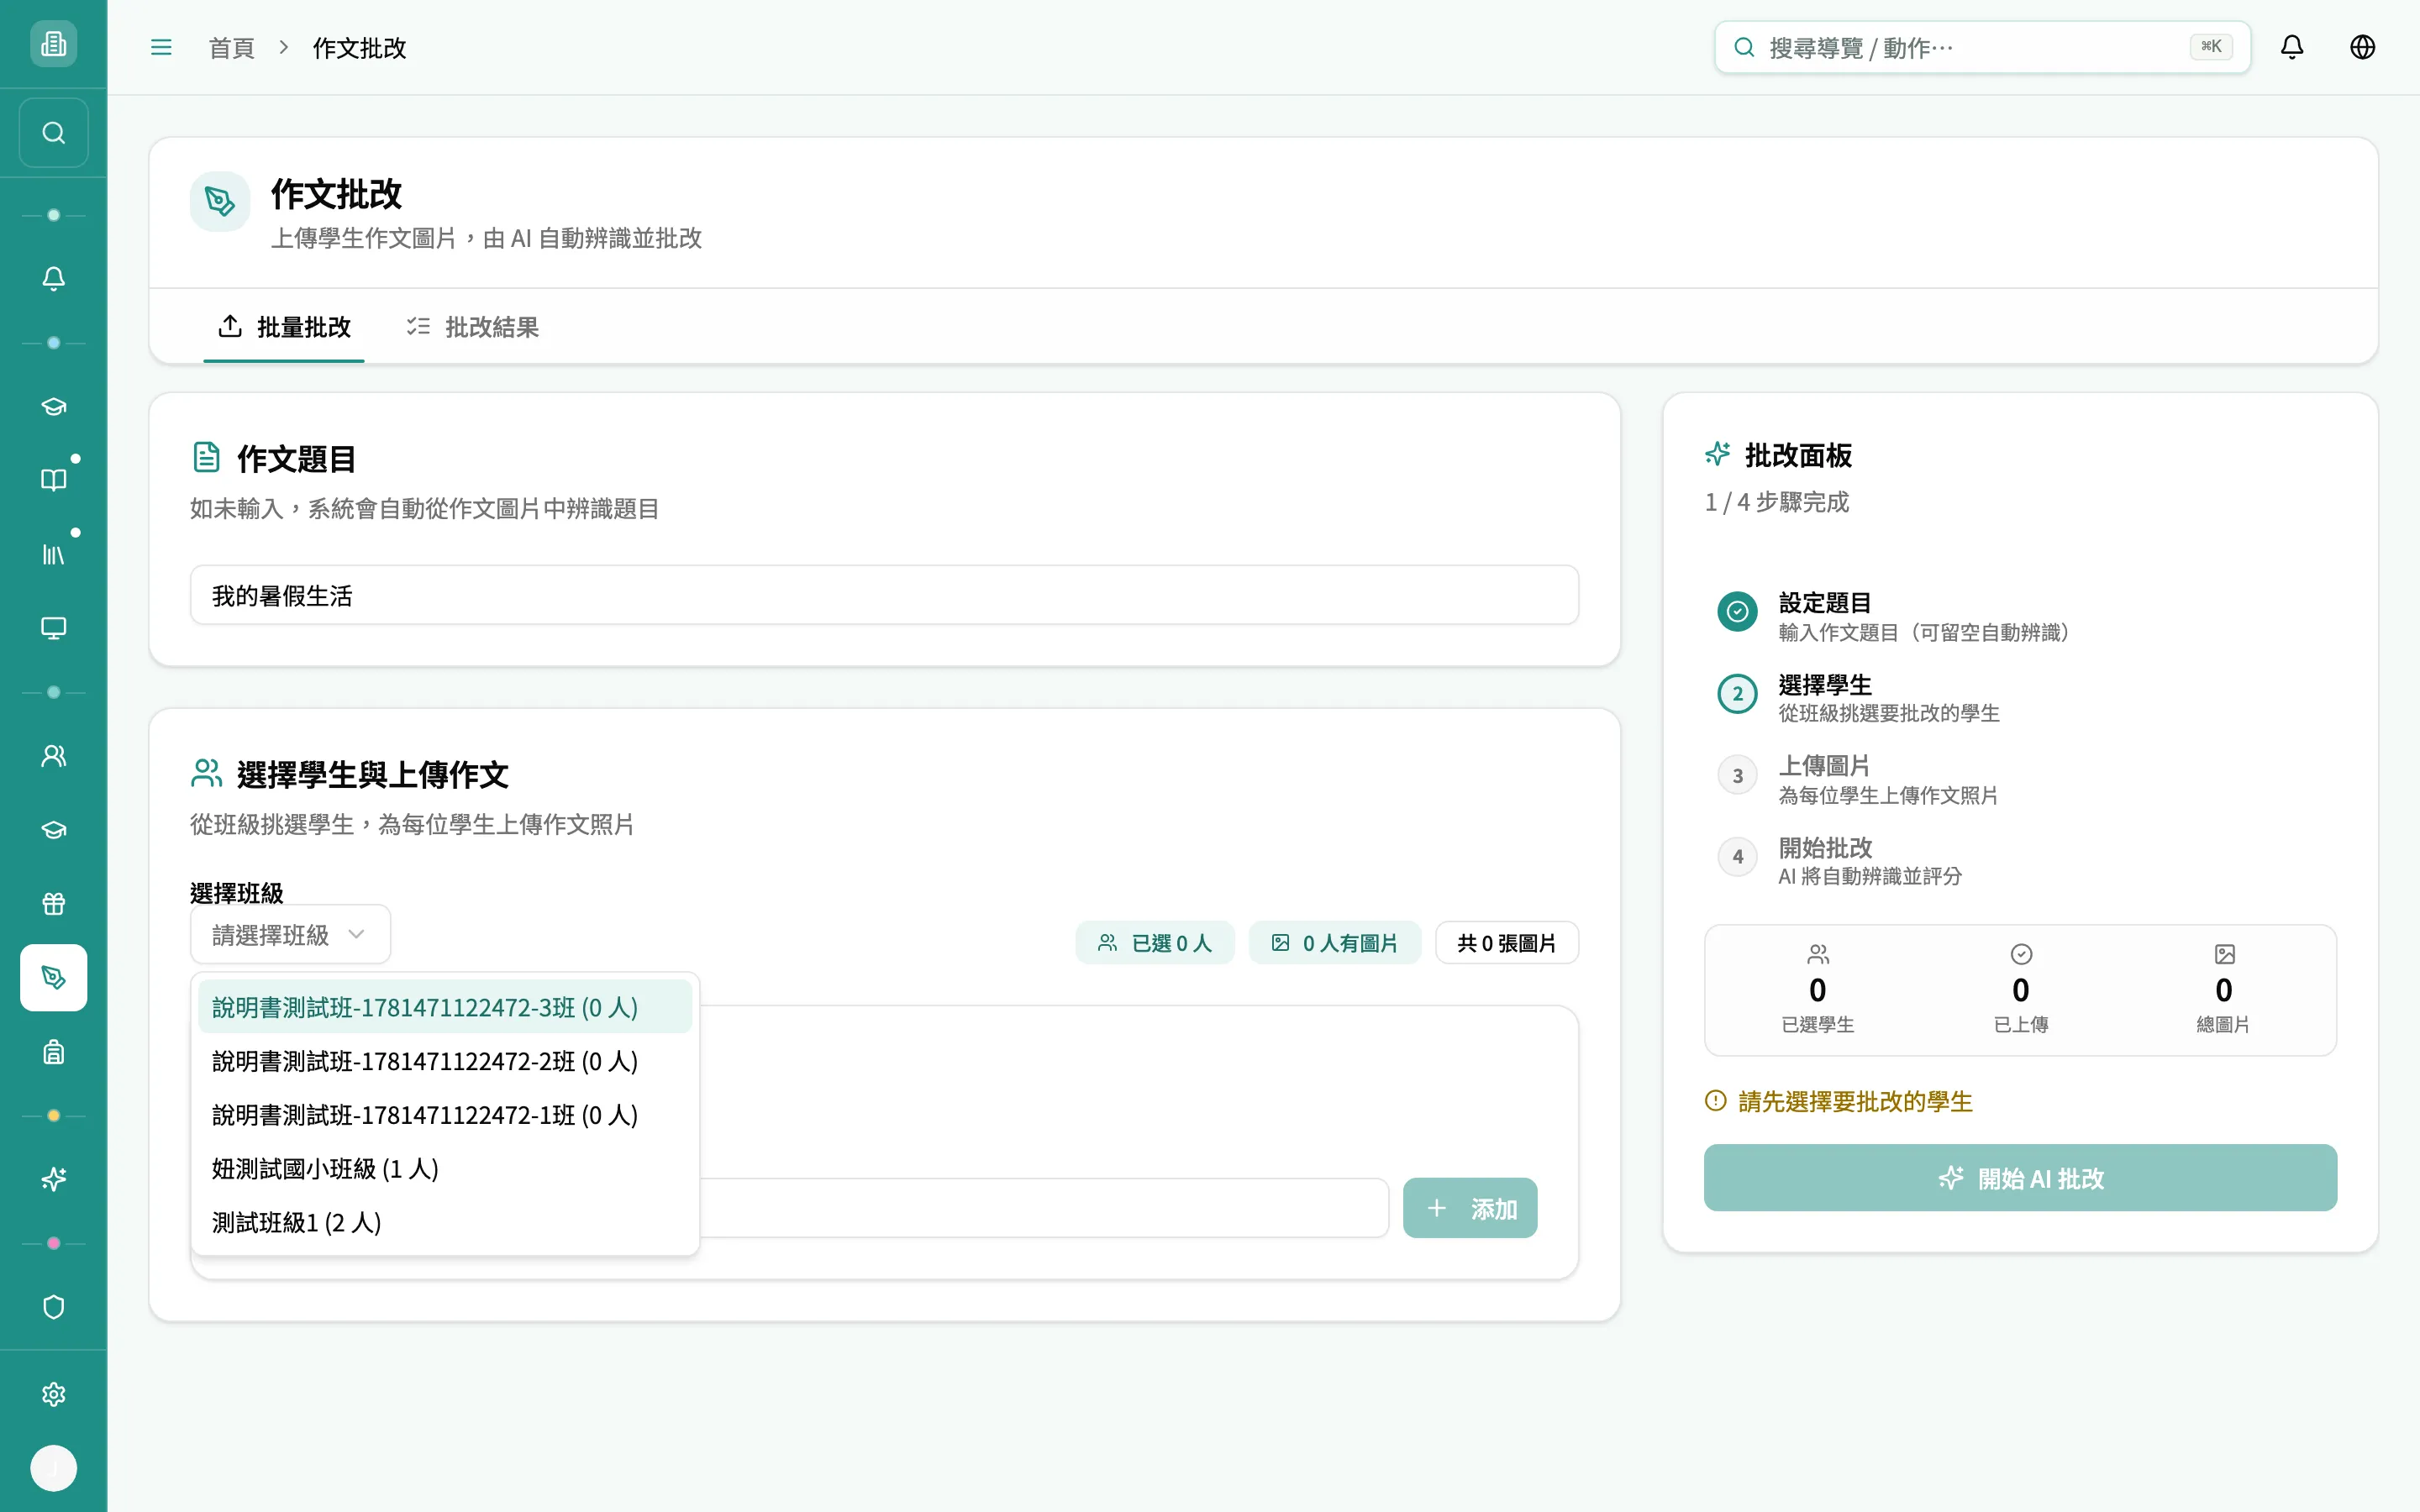Click the user avatar at sidebar bottom

[x=53, y=1468]
